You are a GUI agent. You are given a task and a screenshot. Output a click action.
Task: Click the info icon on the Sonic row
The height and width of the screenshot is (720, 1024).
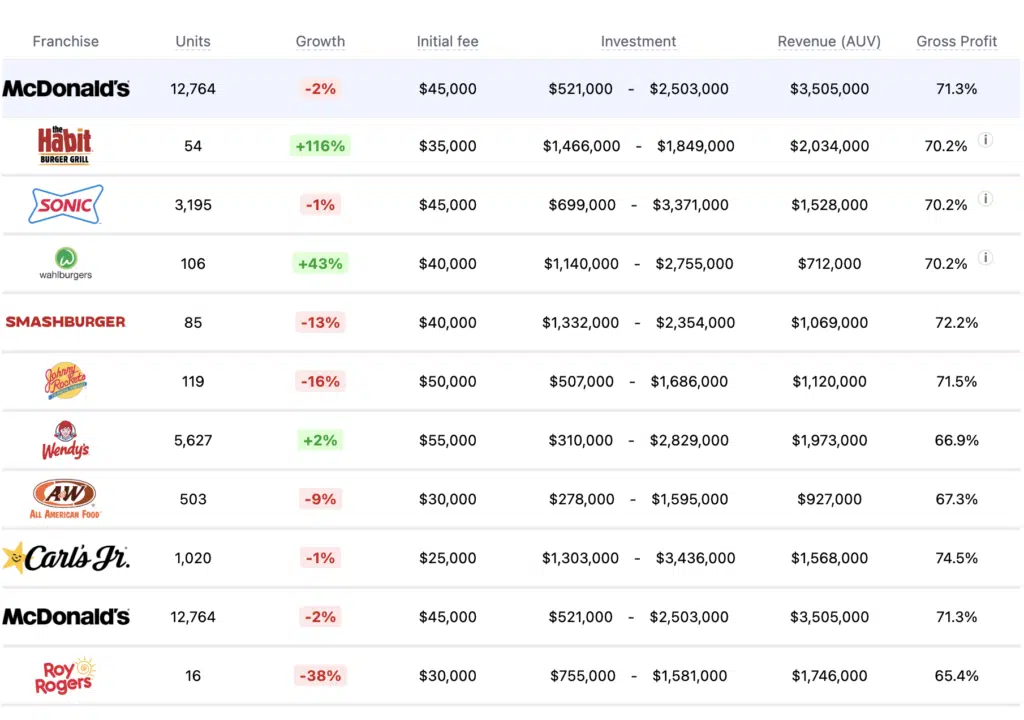[x=985, y=199]
